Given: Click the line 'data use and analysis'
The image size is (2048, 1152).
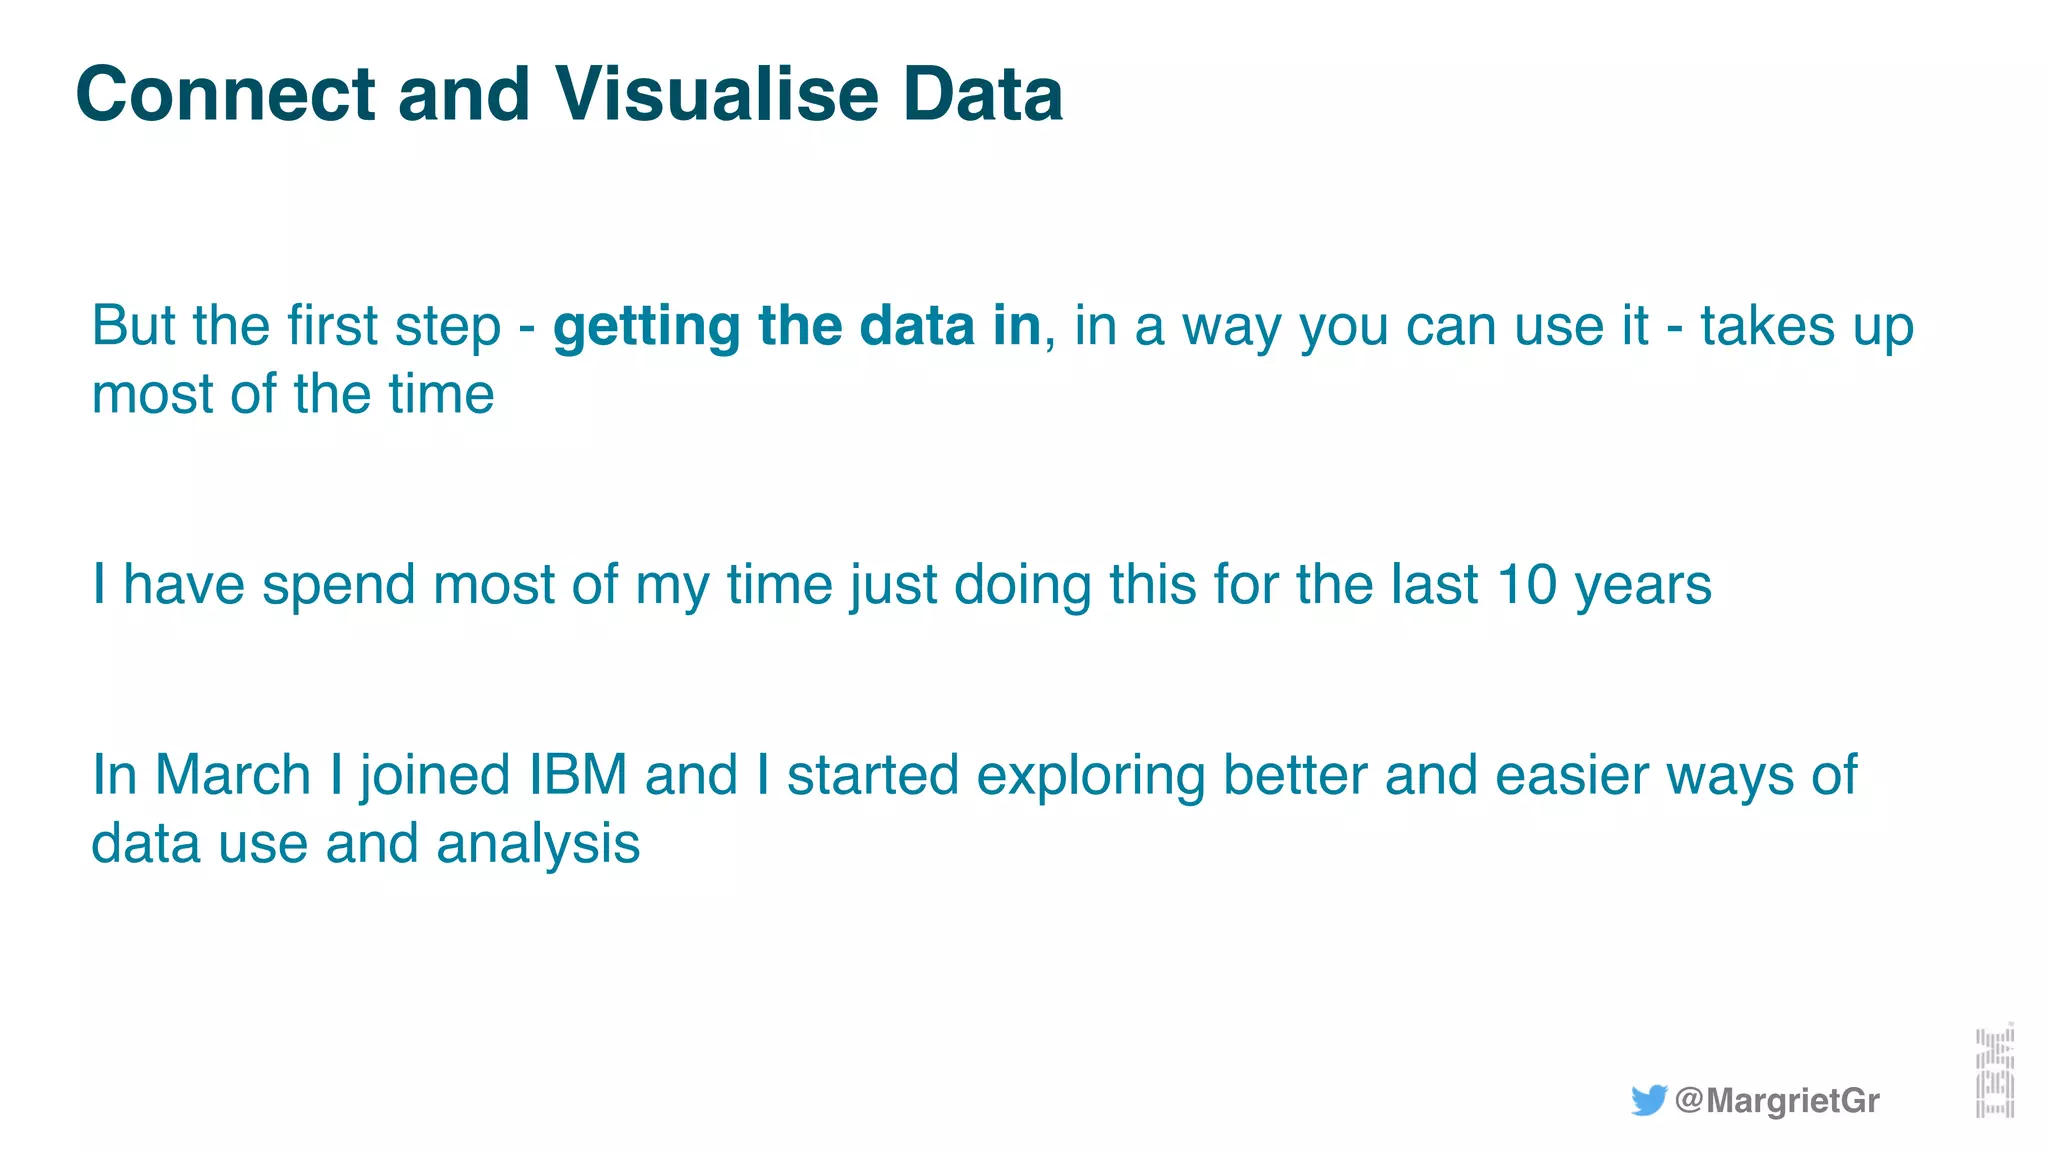Looking at the screenshot, I should [x=365, y=844].
